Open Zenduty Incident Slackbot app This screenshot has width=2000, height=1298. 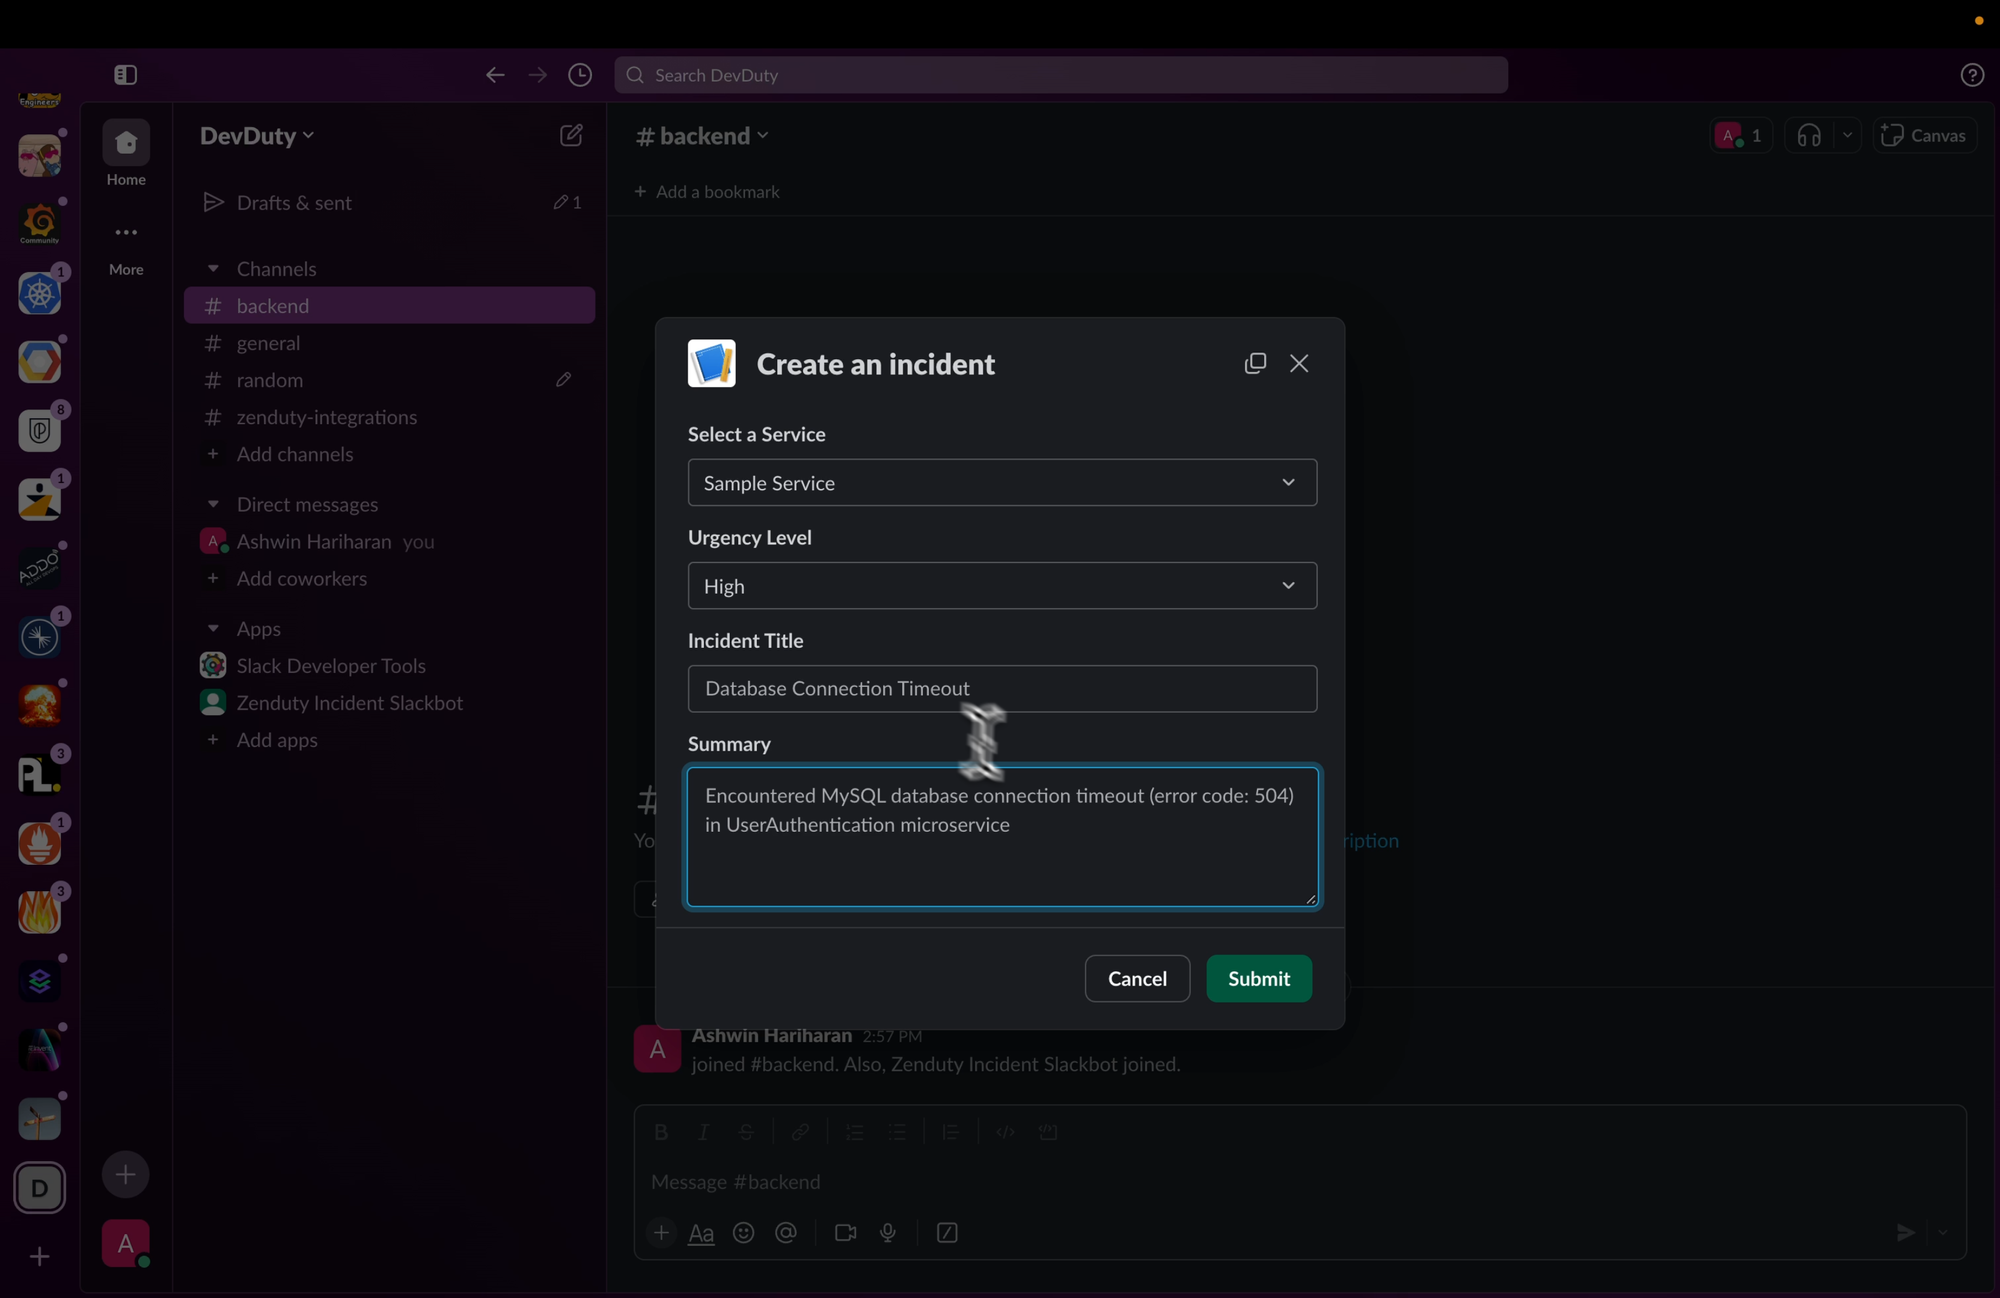[389, 703]
